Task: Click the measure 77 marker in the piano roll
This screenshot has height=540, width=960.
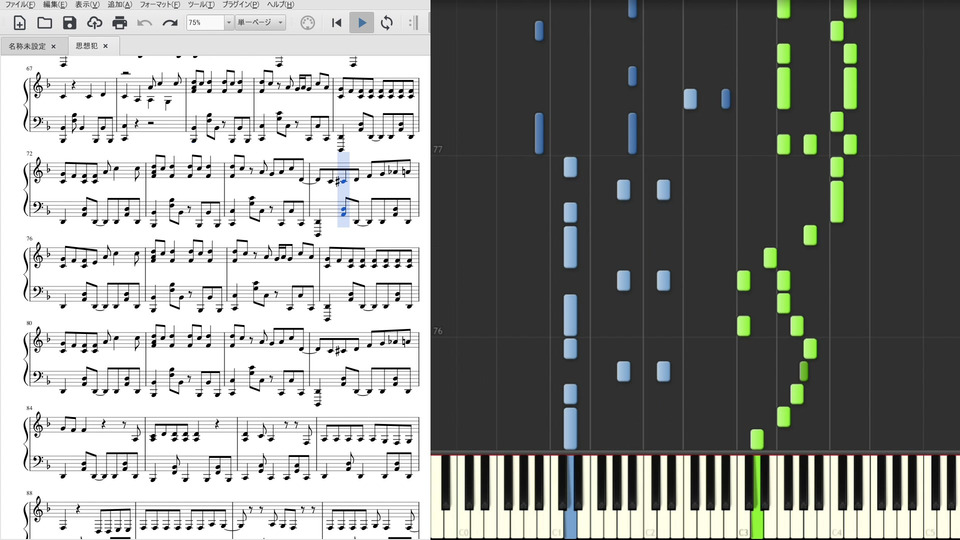Action: click(x=437, y=149)
